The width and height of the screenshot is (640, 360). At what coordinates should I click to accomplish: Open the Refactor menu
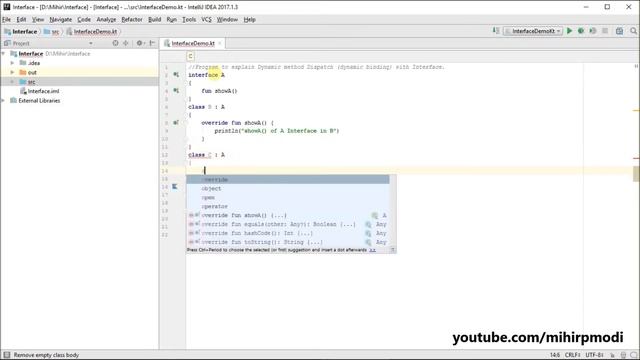pos(132,20)
